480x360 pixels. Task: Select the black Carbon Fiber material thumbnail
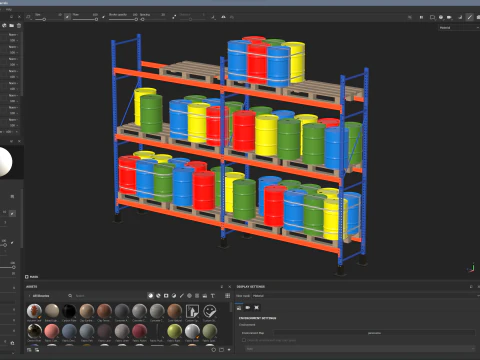point(69,311)
